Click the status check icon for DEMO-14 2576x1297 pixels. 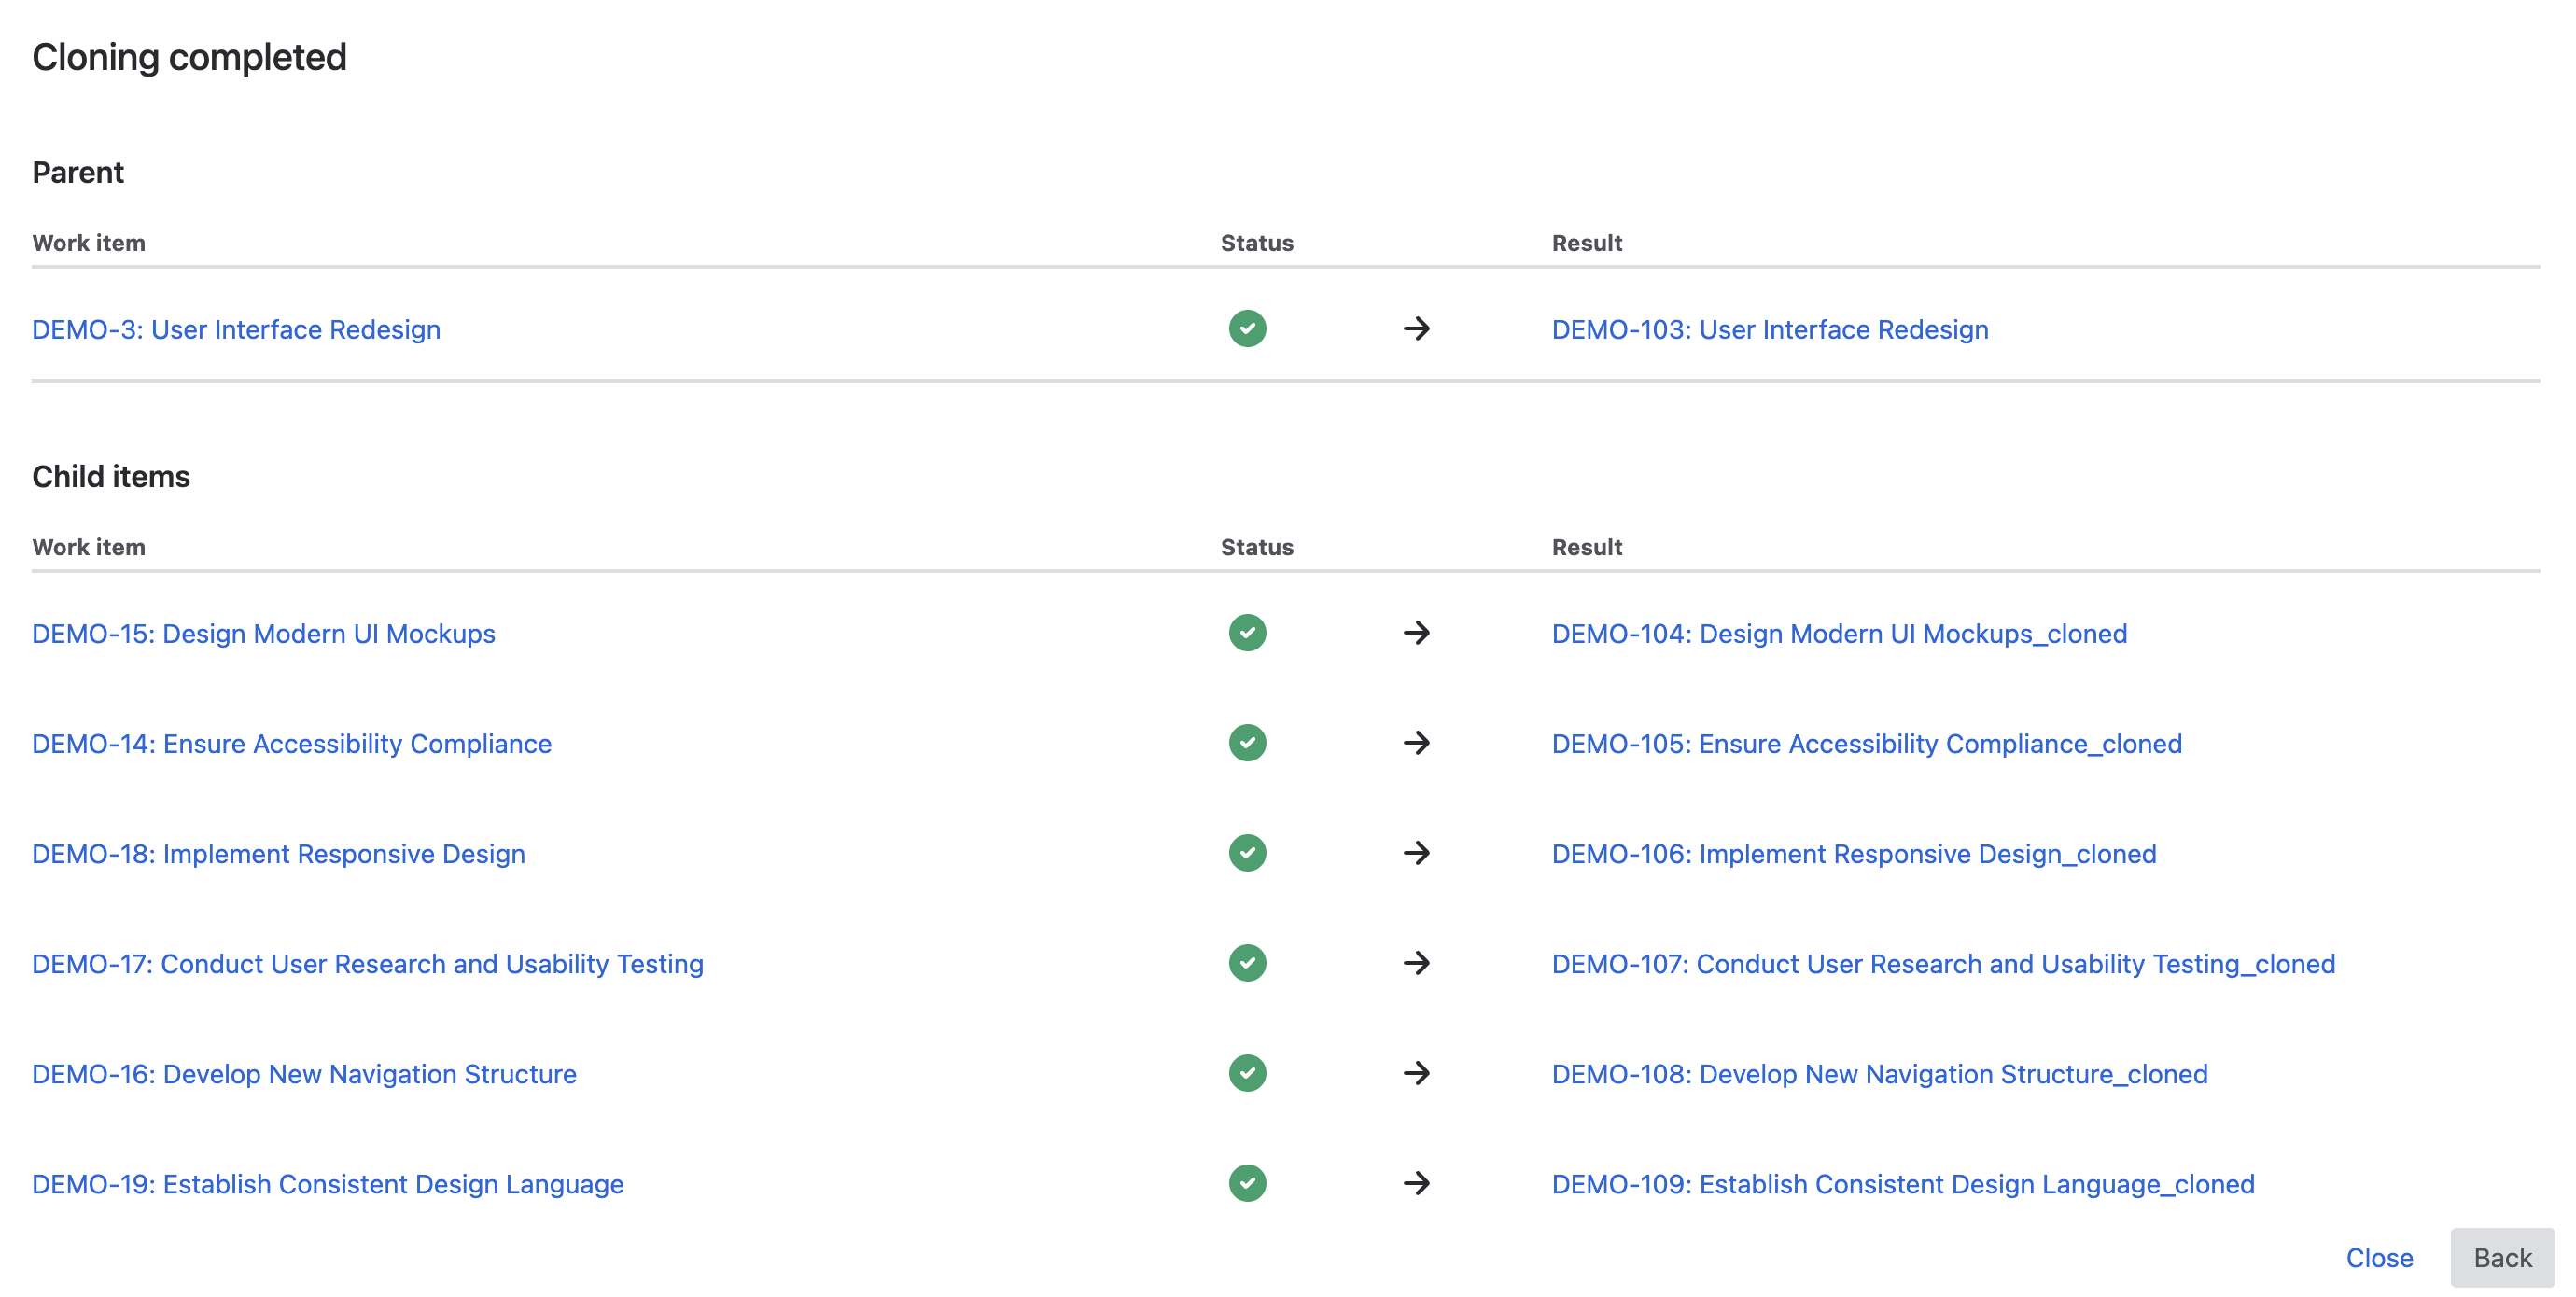click(x=1247, y=742)
